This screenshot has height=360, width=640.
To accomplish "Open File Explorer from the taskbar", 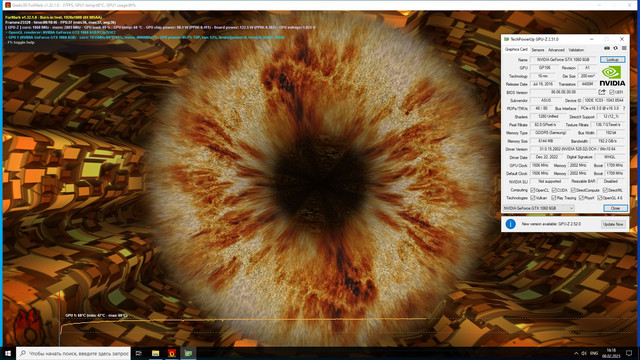I will (x=155, y=353).
